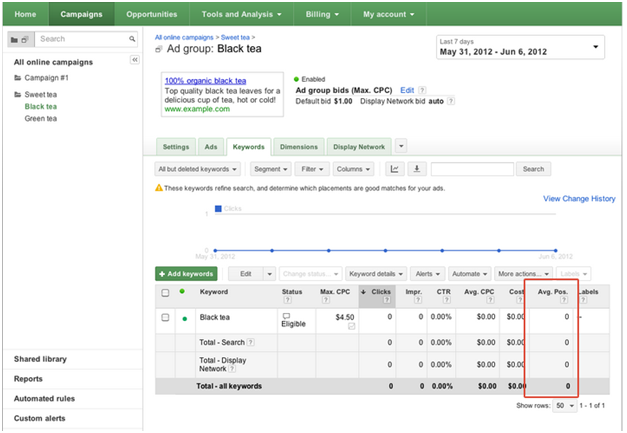Open the All but deleted keywords dropdown
Image resolution: width=627 pixels, height=433 pixels.
tap(199, 169)
